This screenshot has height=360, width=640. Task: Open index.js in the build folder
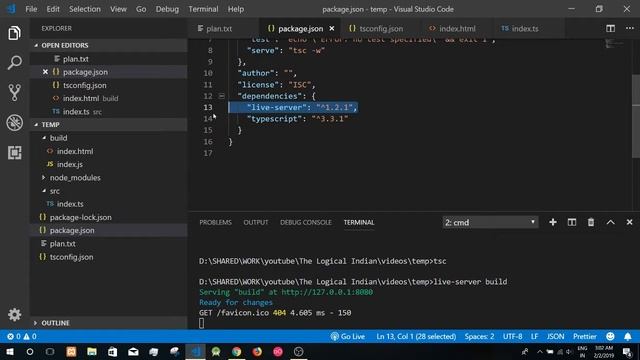[70, 164]
